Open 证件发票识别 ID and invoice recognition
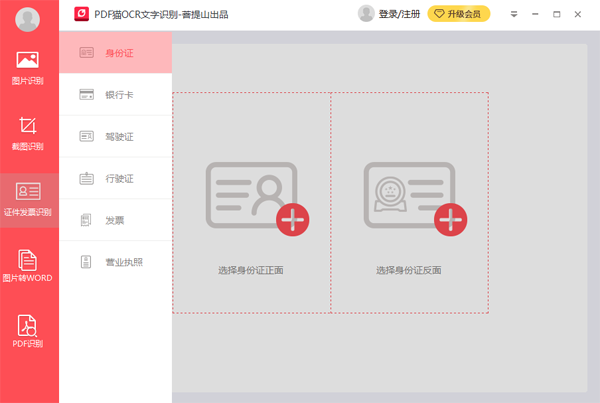The height and width of the screenshot is (403, 600). point(28,198)
